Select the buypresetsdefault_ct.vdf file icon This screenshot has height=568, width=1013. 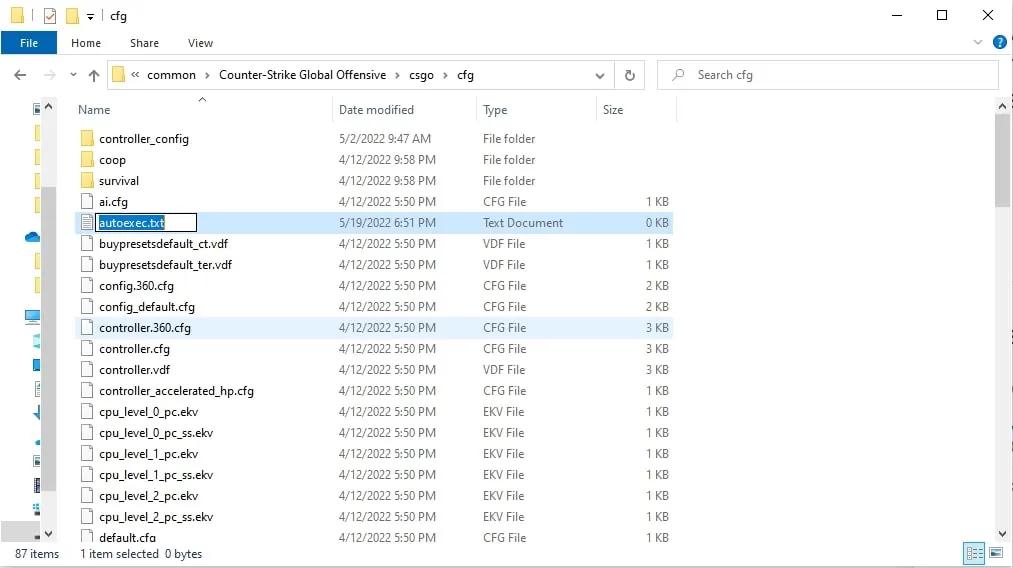[x=87, y=244]
